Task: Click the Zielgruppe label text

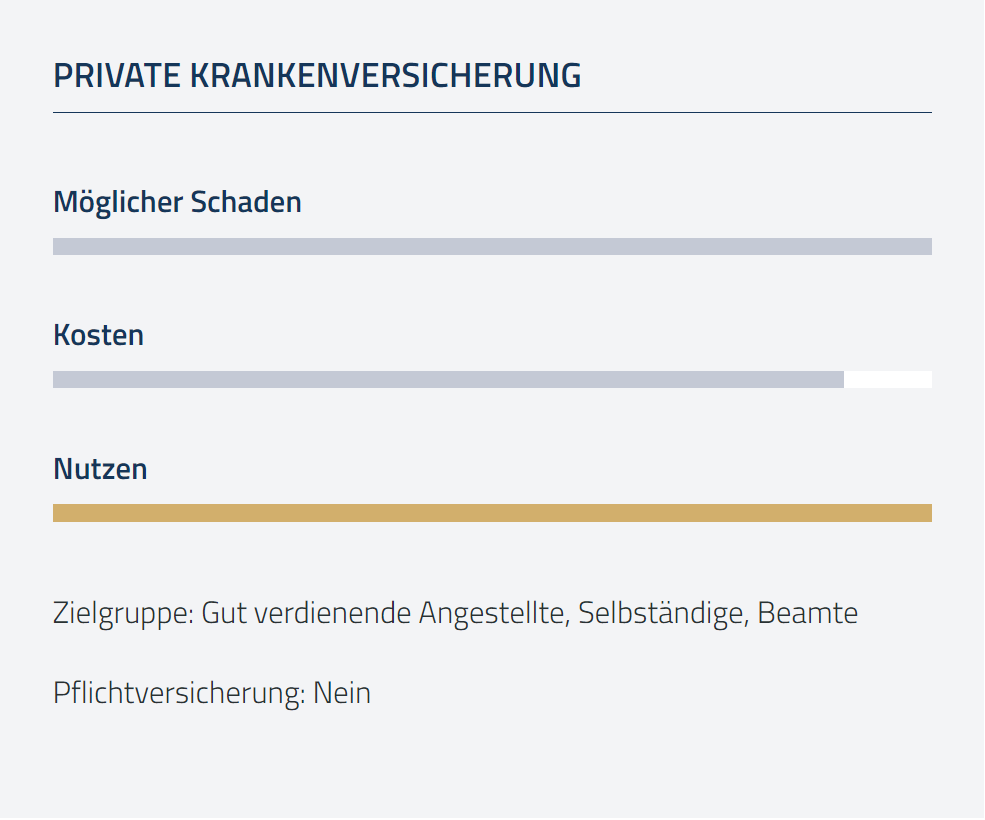Action: tap(124, 614)
